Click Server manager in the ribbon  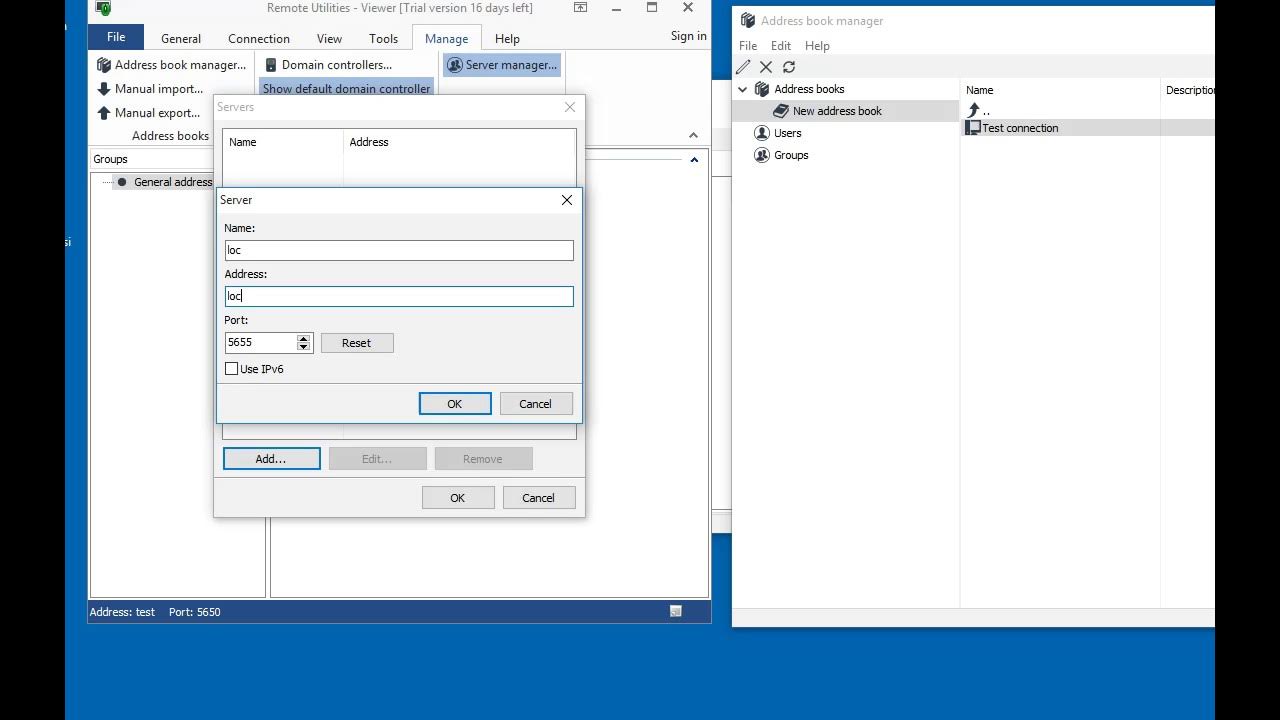[x=502, y=65]
